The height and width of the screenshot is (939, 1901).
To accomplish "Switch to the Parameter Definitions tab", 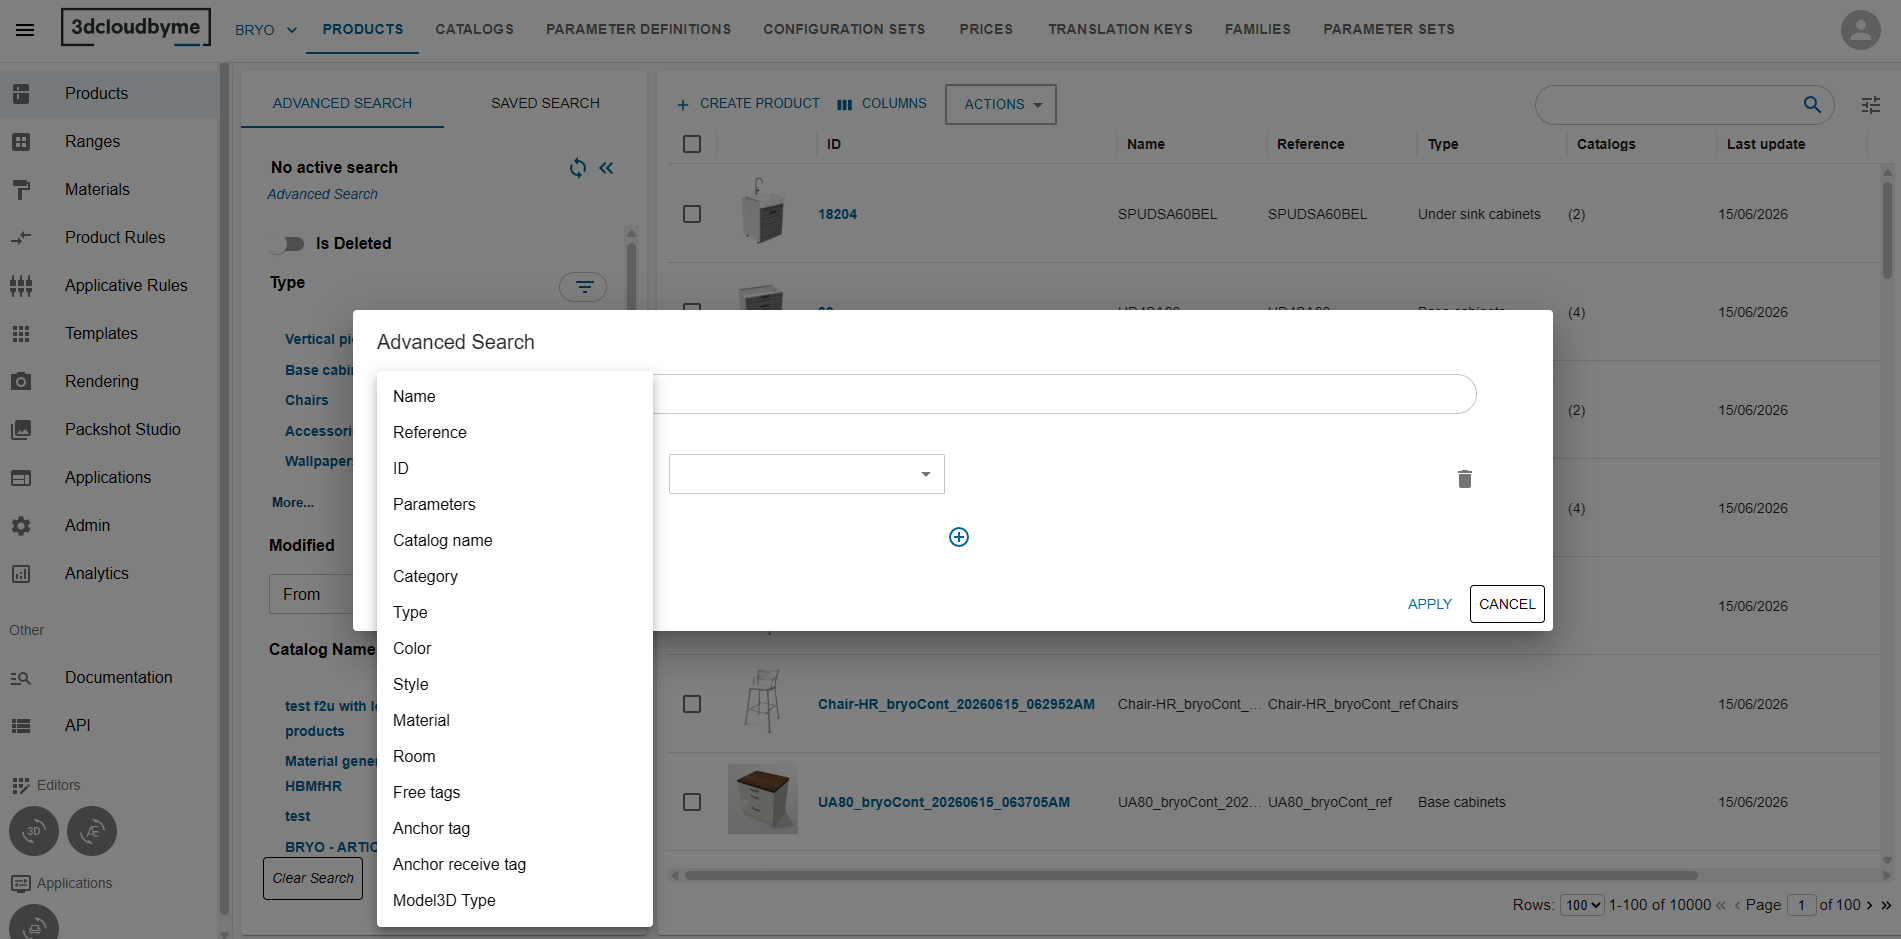I will click(638, 30).
